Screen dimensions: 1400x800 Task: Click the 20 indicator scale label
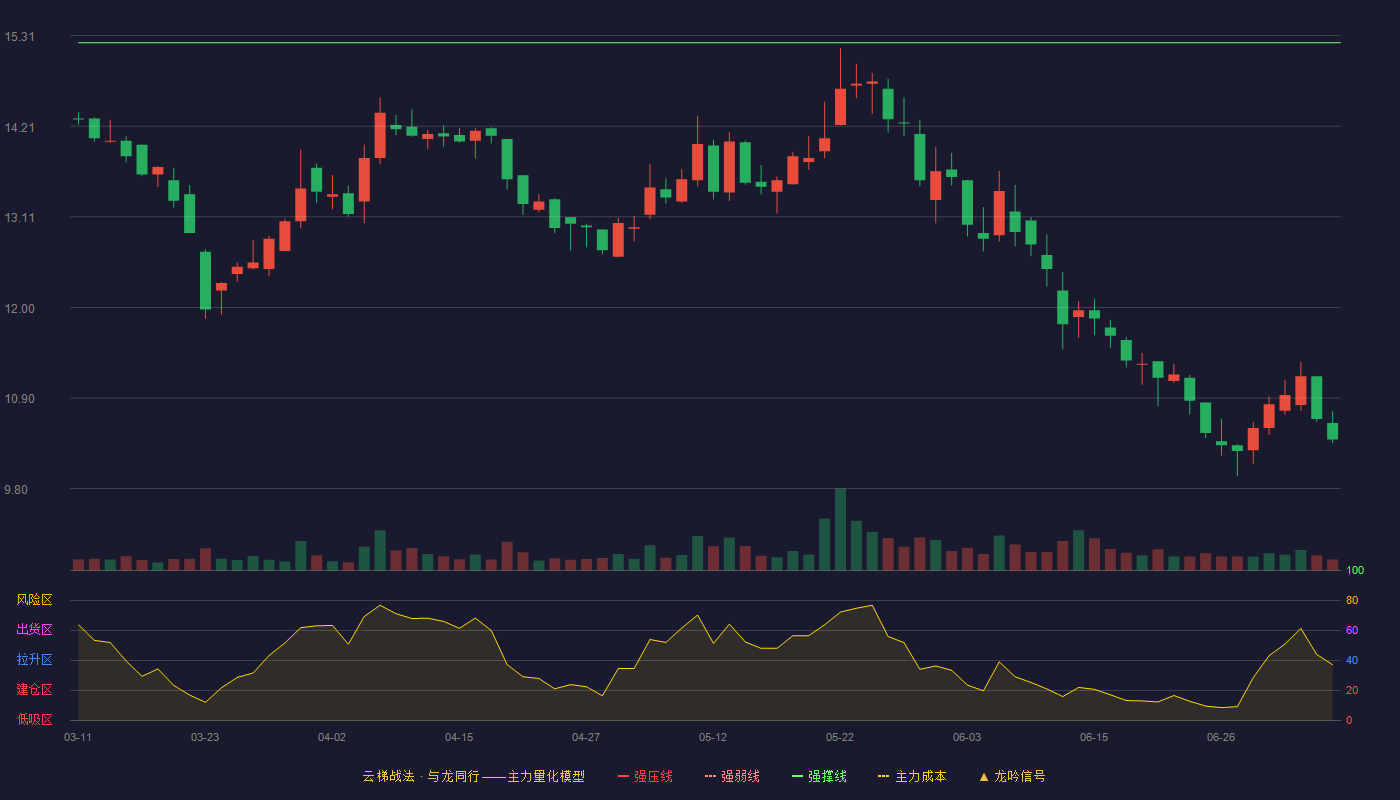(1352, 690)
